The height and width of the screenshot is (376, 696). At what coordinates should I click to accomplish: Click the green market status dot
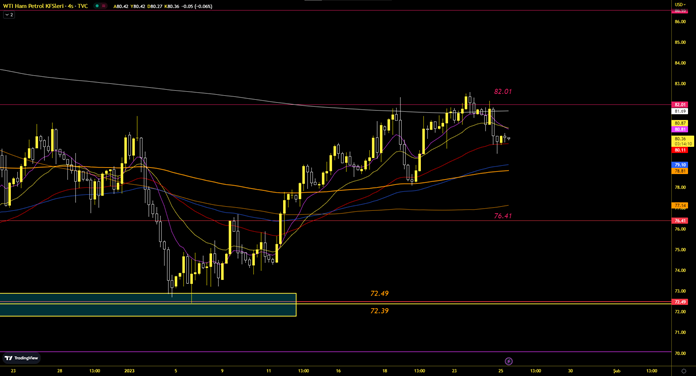pos(97,6)
